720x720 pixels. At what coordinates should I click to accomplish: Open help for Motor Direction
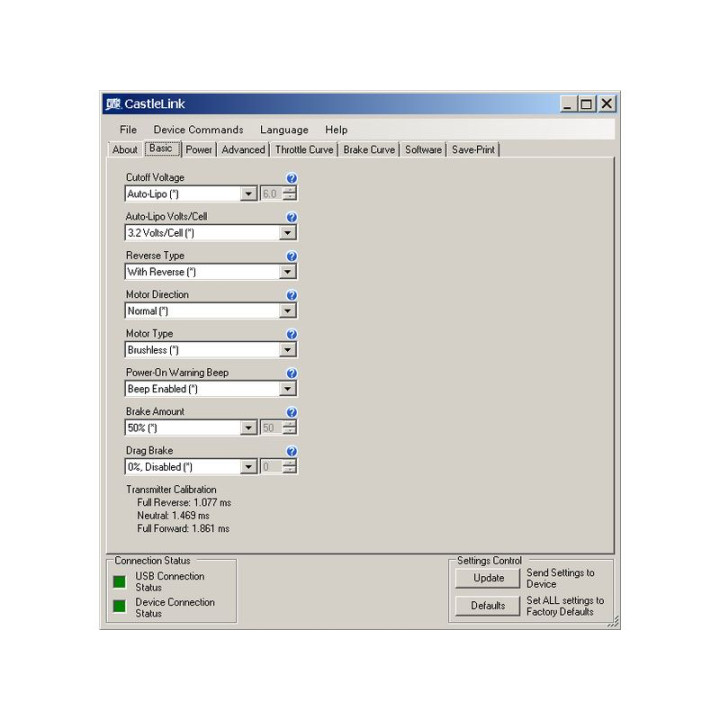pyautogui.click(x=291, y=295)
